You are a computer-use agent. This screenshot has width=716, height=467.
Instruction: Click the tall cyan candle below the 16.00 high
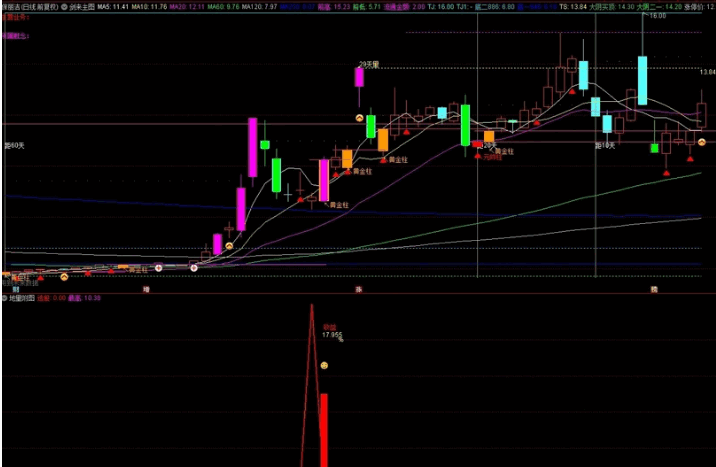coord(642,80)
